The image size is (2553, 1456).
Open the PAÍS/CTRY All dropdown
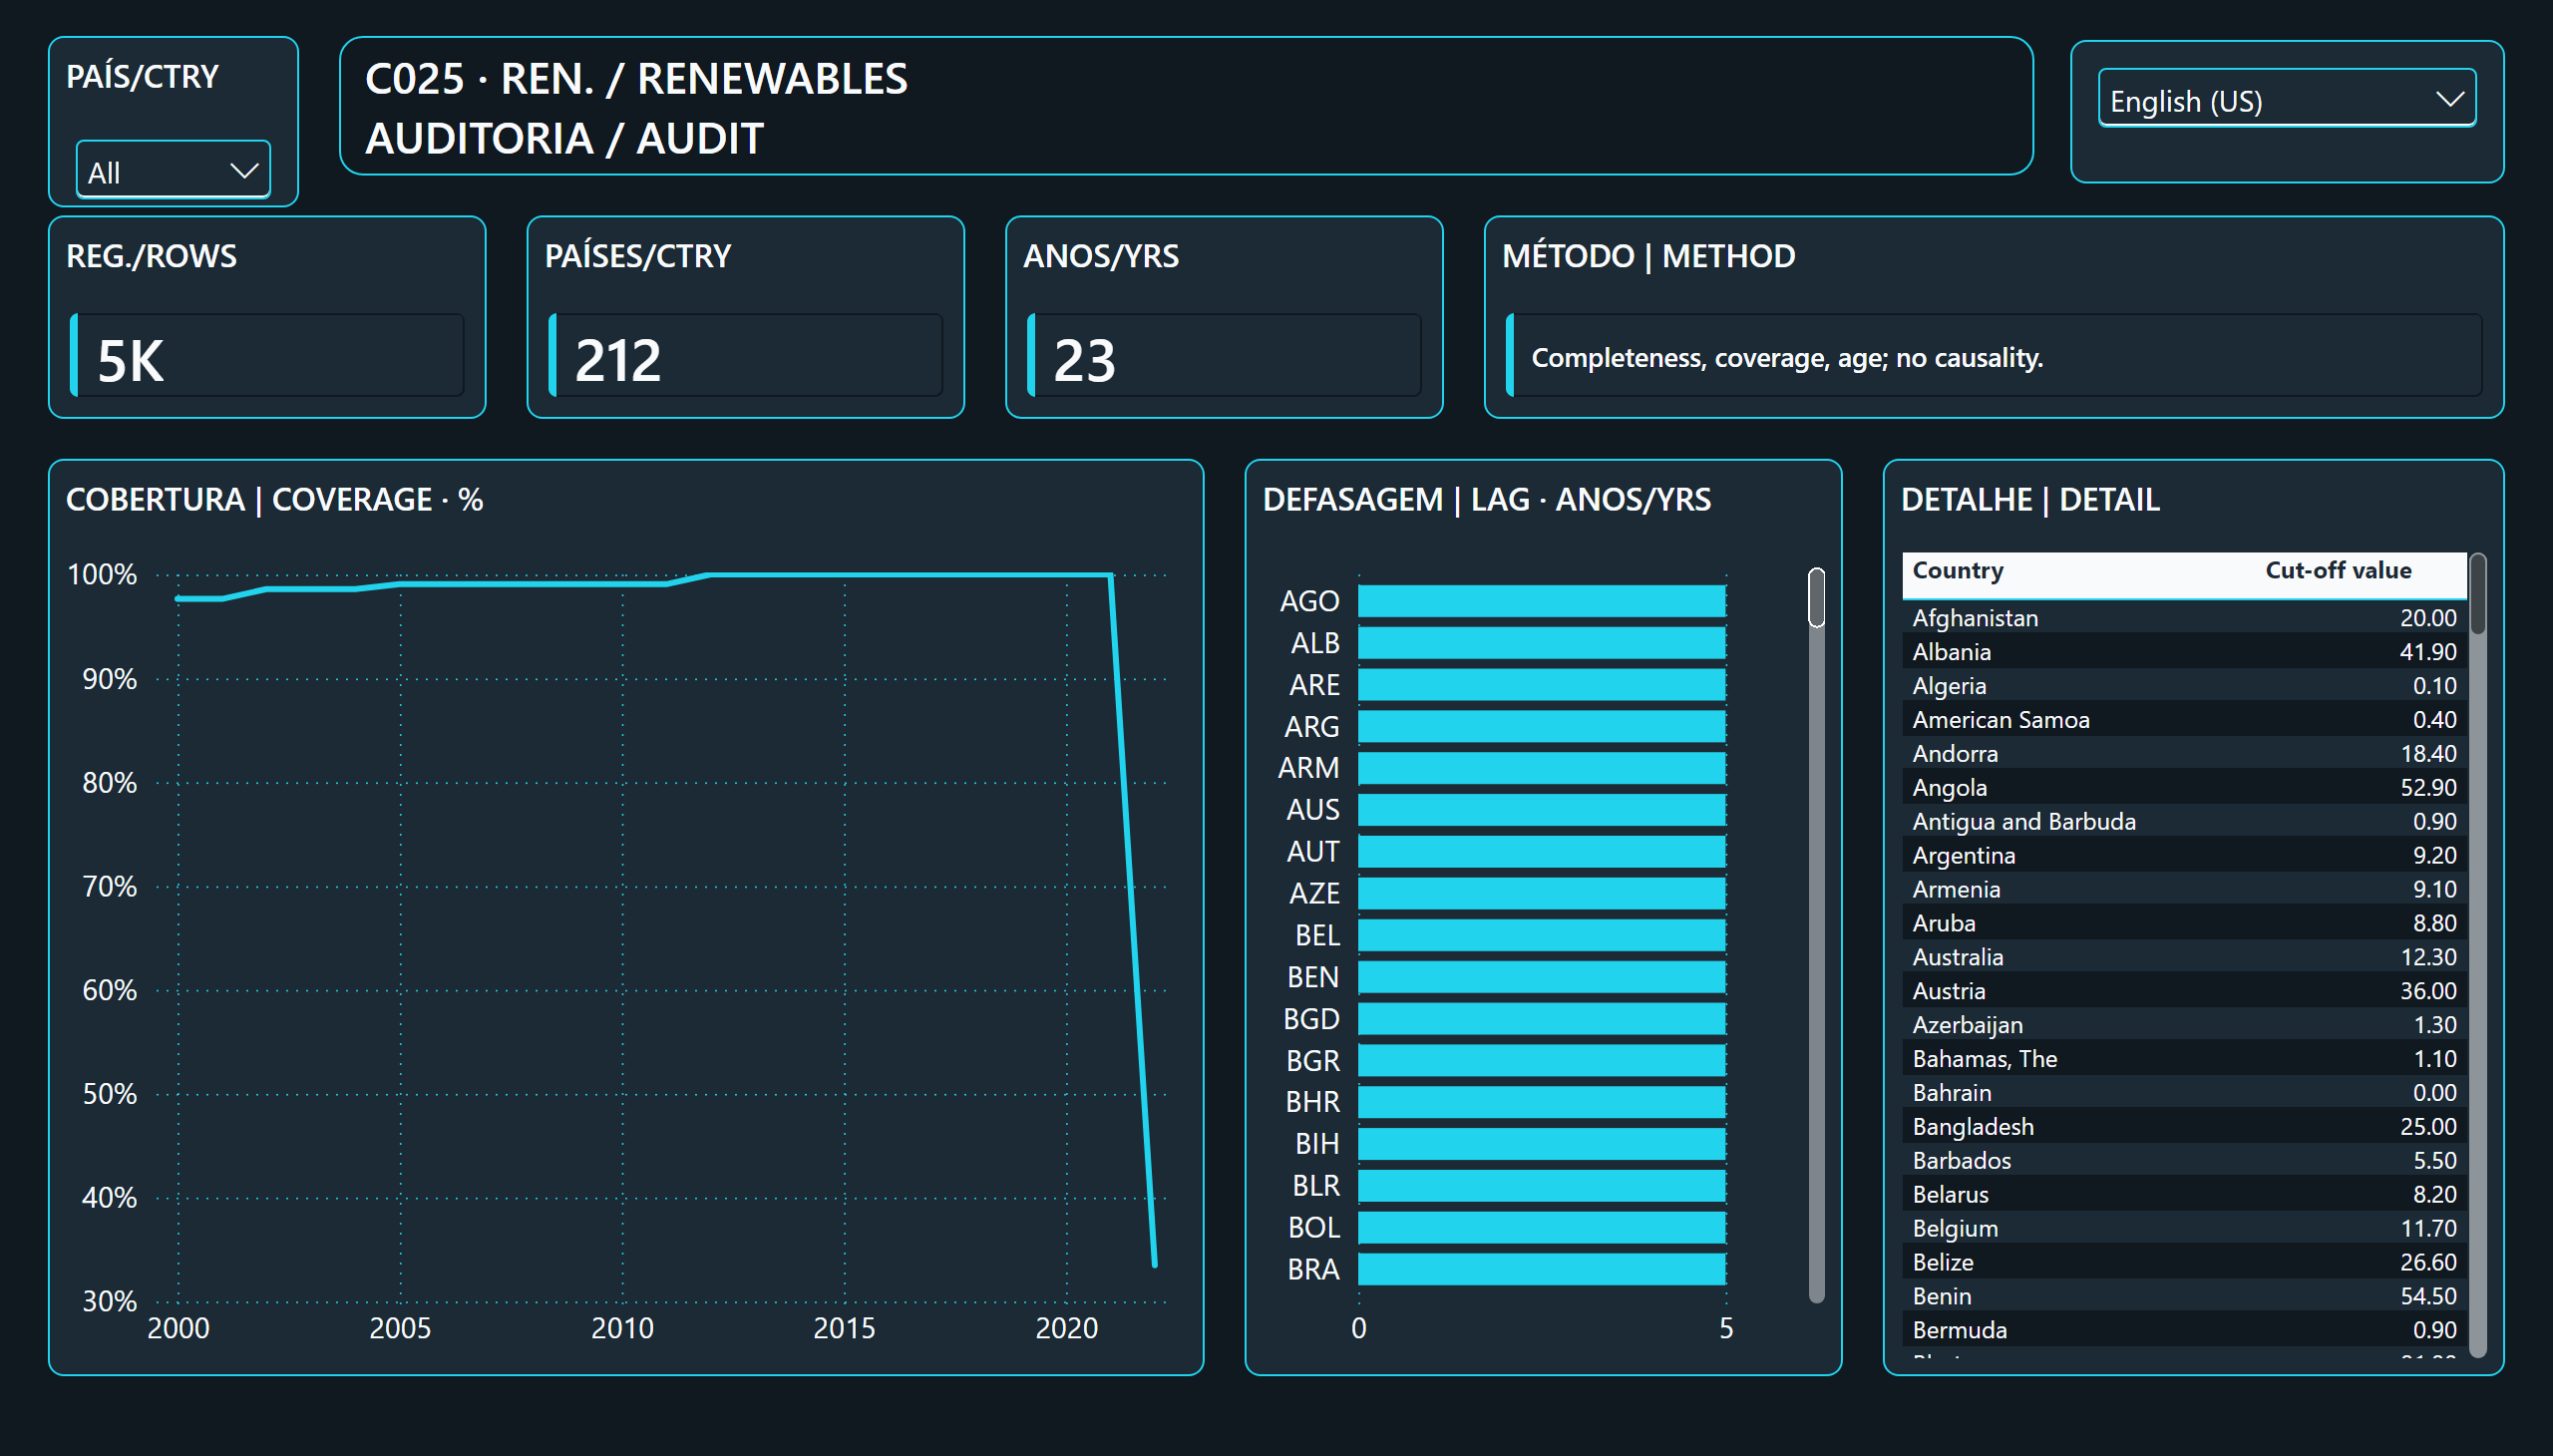click(173, 171)
